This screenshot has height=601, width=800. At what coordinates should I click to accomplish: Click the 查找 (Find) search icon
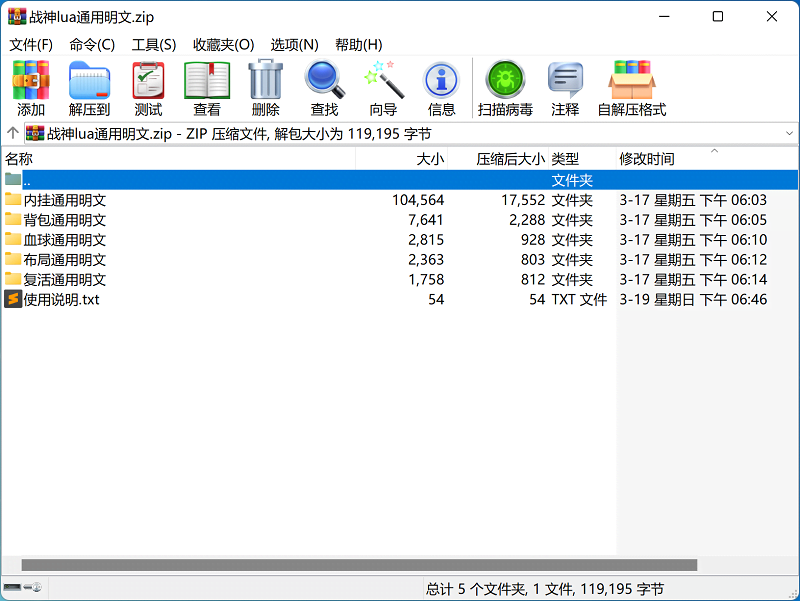(x=324, y=87)
